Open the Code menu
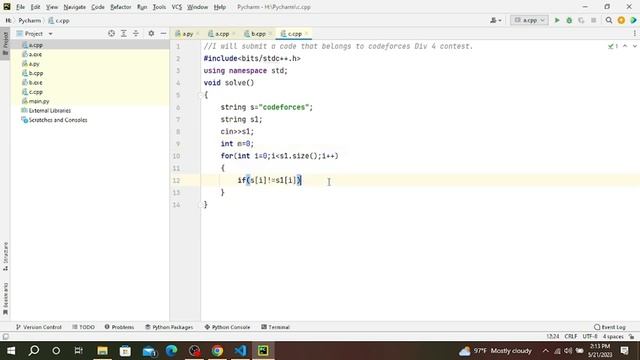The image size is (640, 360). 98,7
